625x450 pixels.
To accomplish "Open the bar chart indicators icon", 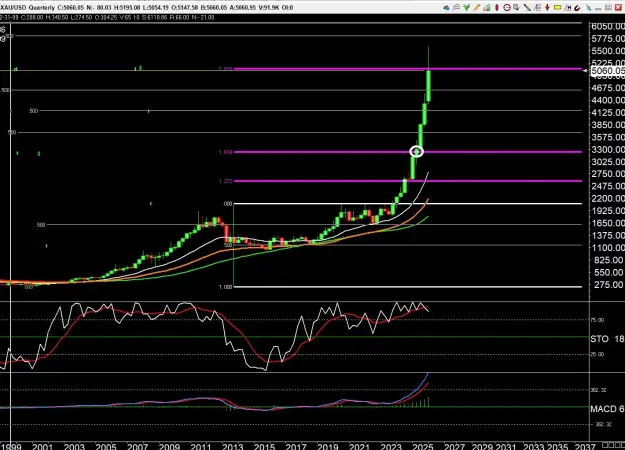I will [487, 8].
